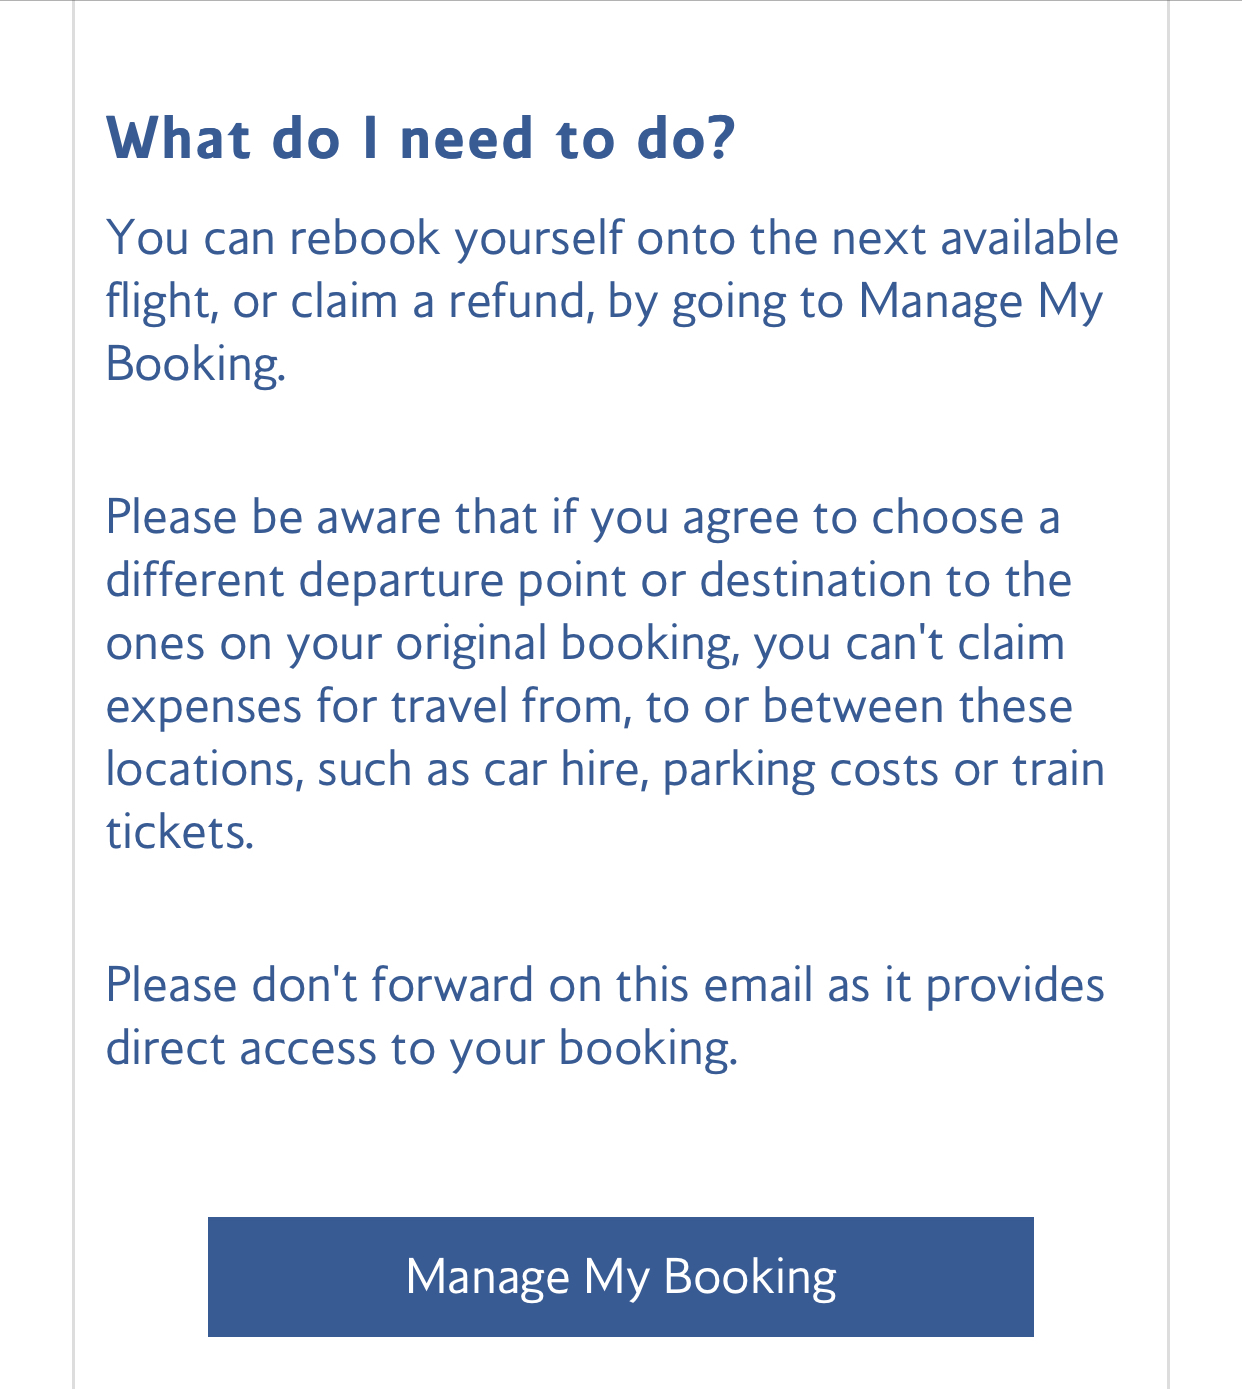Open the Manage My Booking button

tap(620, 1276)
